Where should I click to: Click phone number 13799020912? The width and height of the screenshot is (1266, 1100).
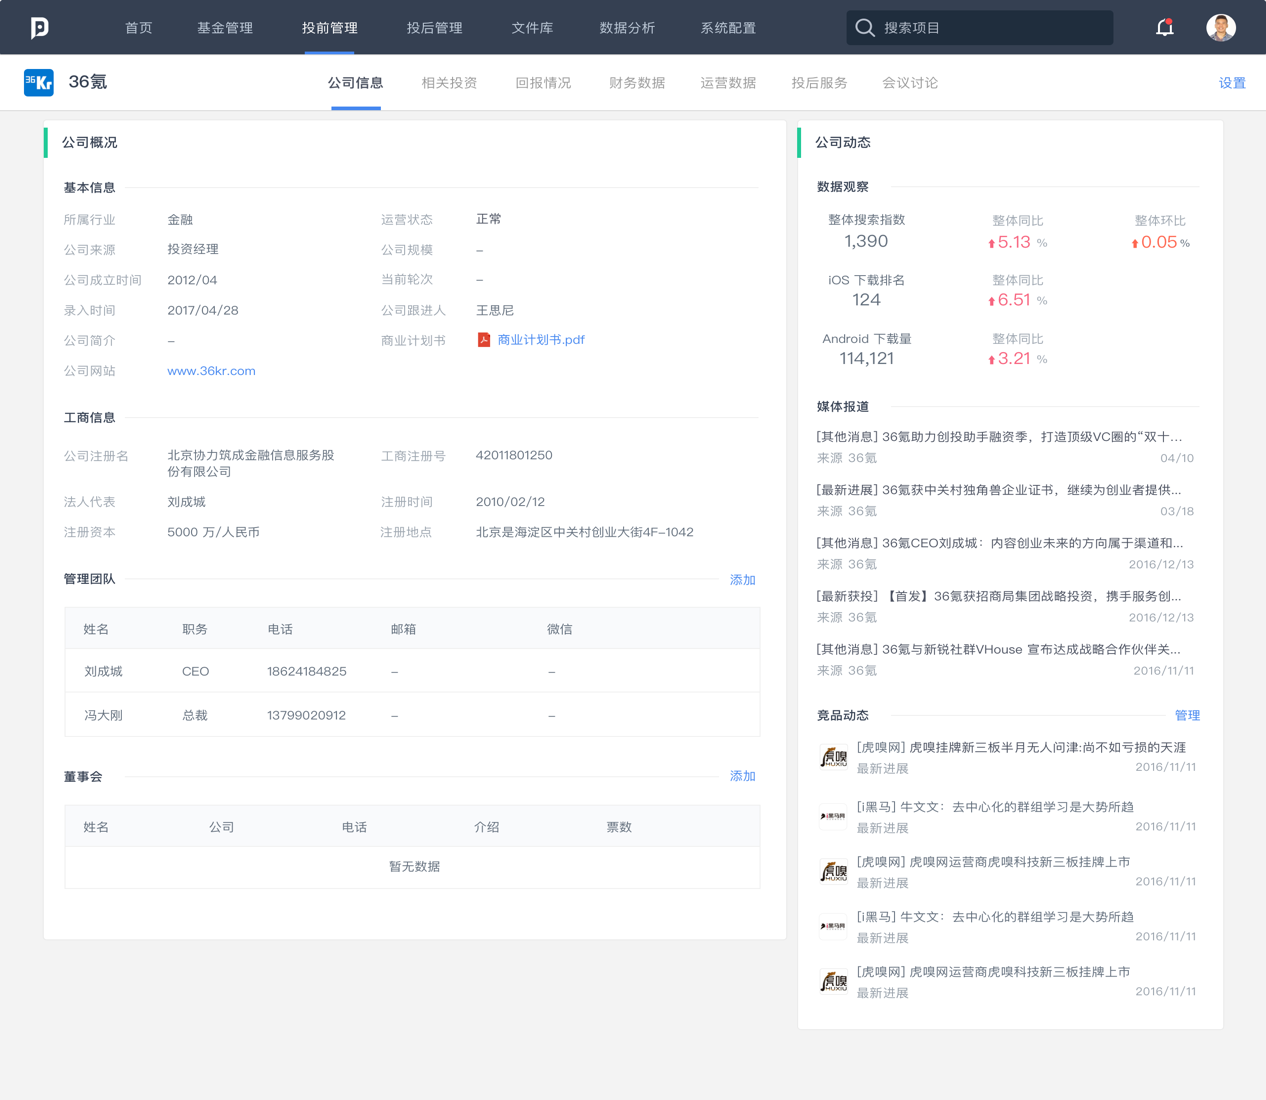coord(307,716)
